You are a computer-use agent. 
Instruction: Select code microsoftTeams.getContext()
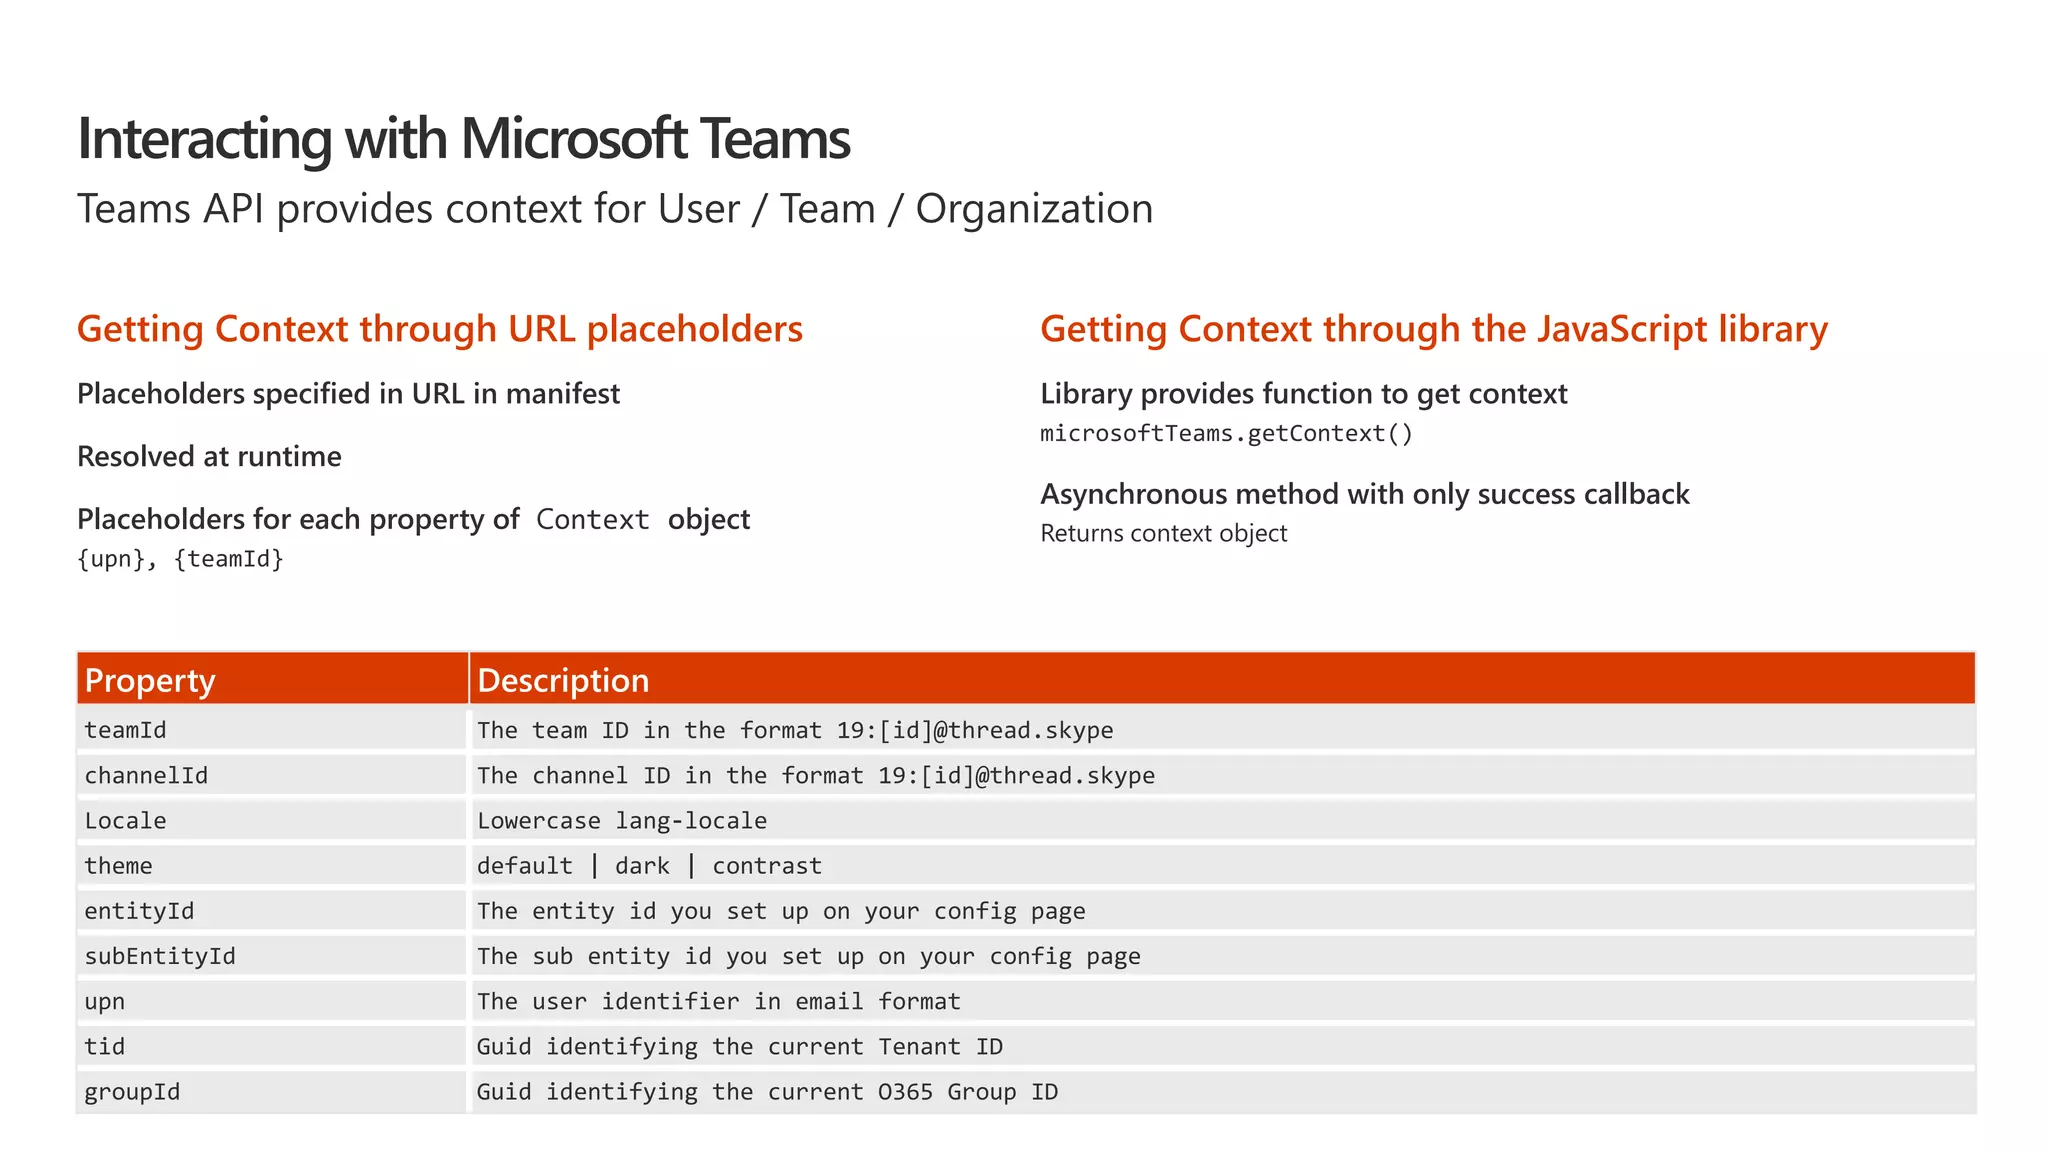(x=1227, y=433)
